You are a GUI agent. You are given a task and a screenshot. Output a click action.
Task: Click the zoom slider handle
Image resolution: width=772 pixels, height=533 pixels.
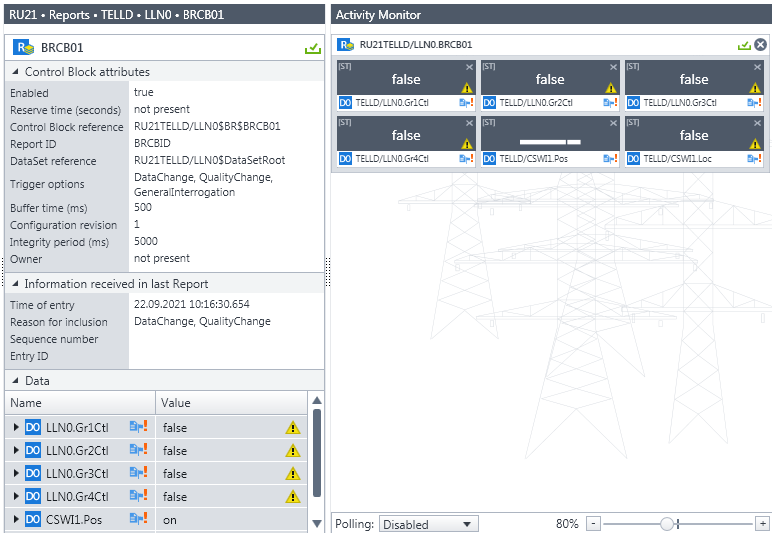click(667, 523)
